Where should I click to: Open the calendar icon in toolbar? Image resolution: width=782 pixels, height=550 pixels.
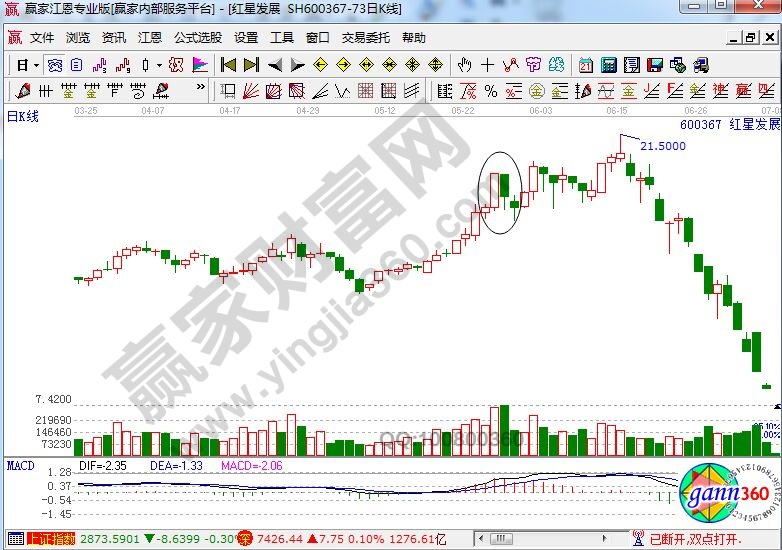point(585,65)
